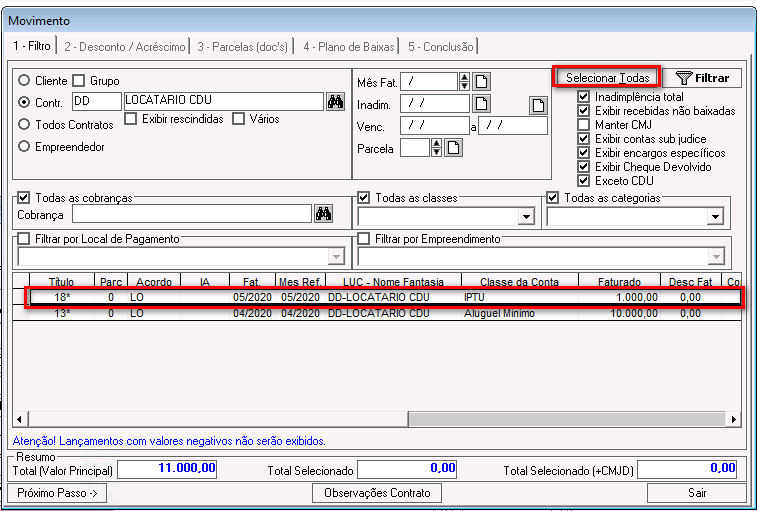Click Selecionar Todas button
The height and width of the screenshot is (511, 757).
[x=607, y=77]
